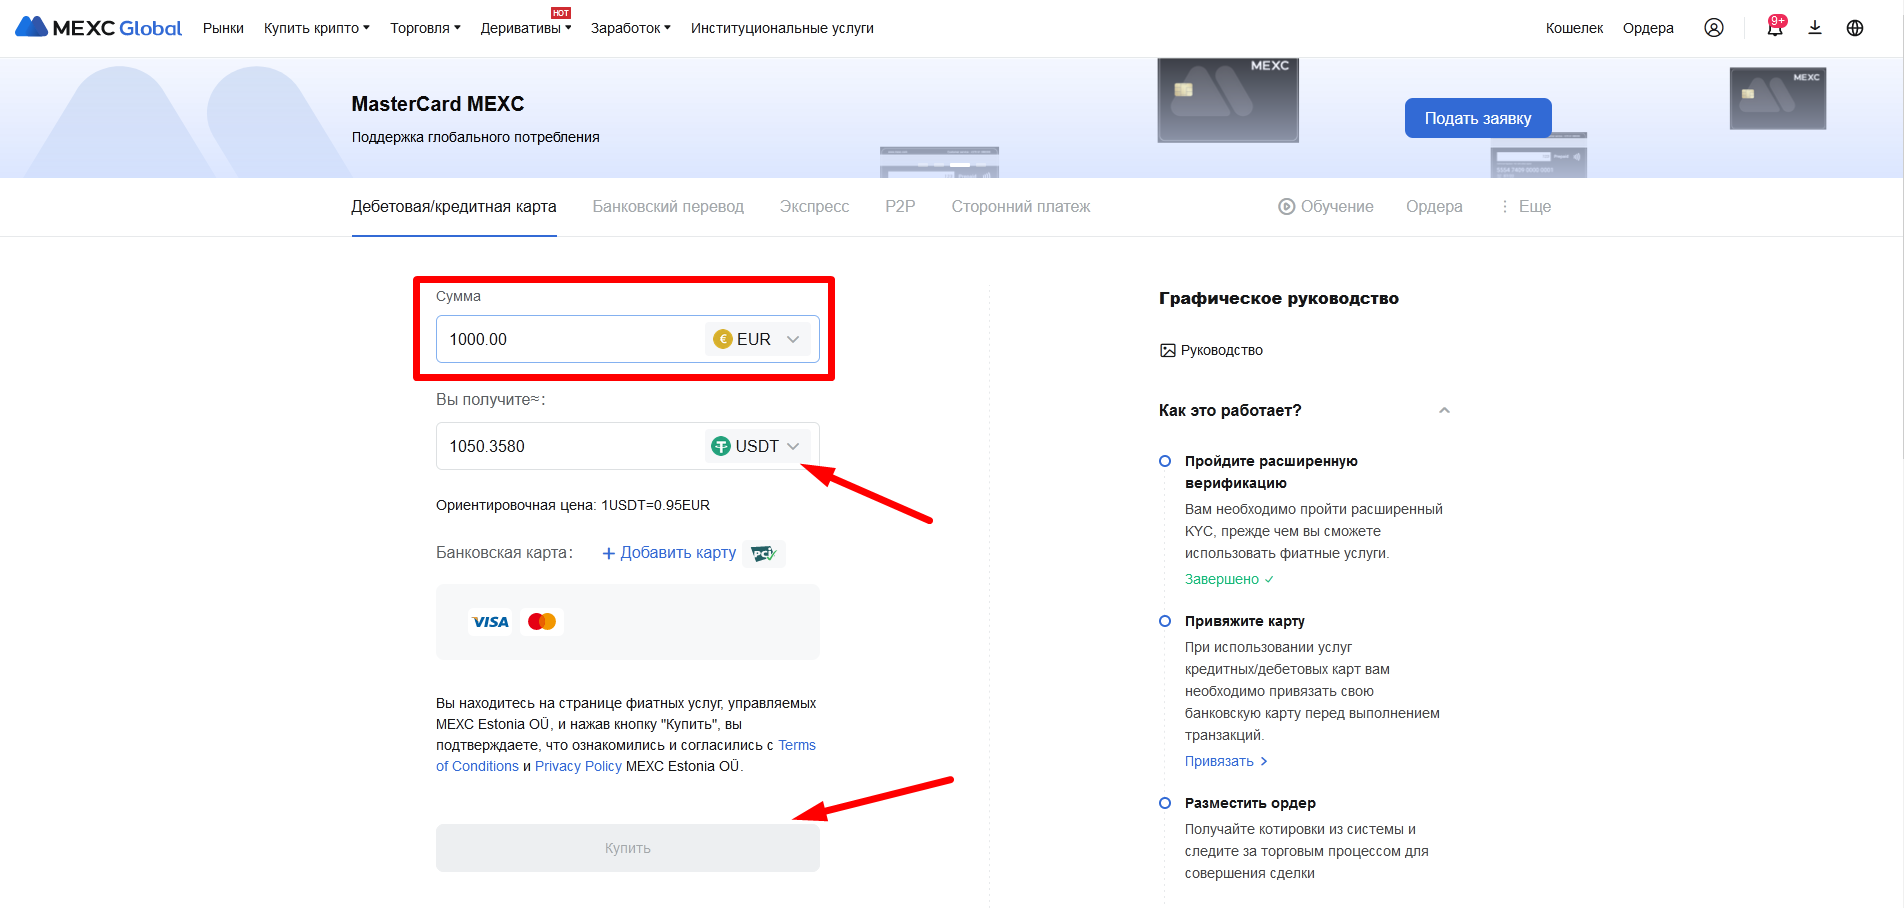Click the Разместить ордер step heading
The height and width of the screenshot is (908, 1904).
click(x=1250, y=803)
